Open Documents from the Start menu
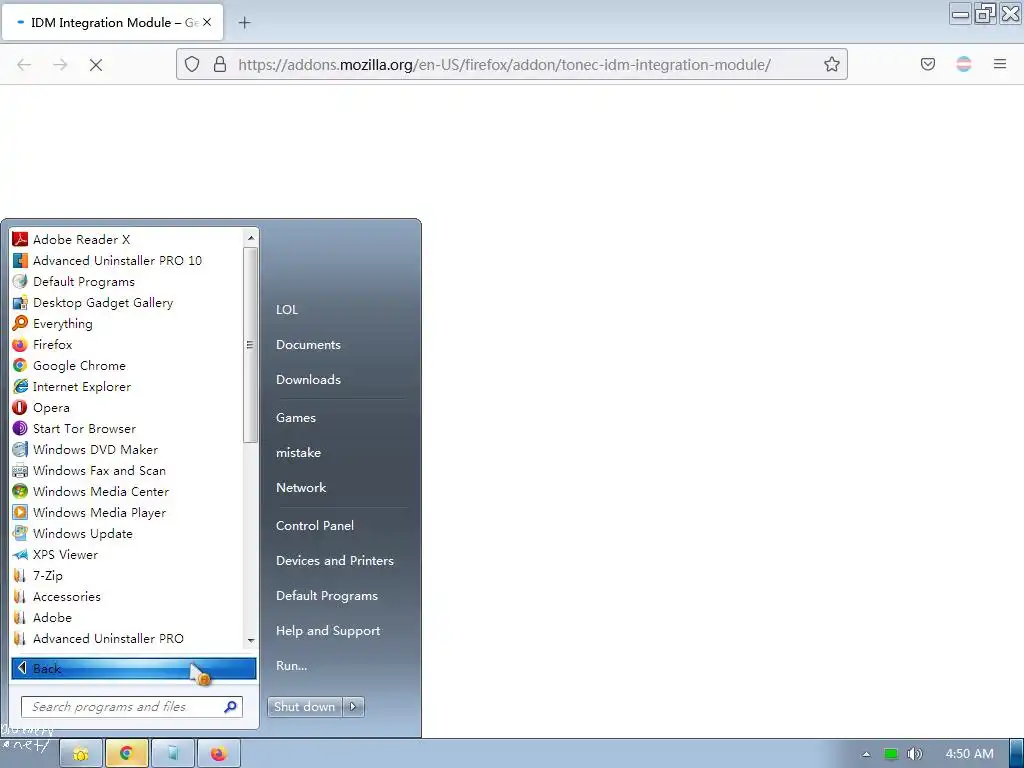1024x768 pixels. pyautogui.click(x=308, y=345)
